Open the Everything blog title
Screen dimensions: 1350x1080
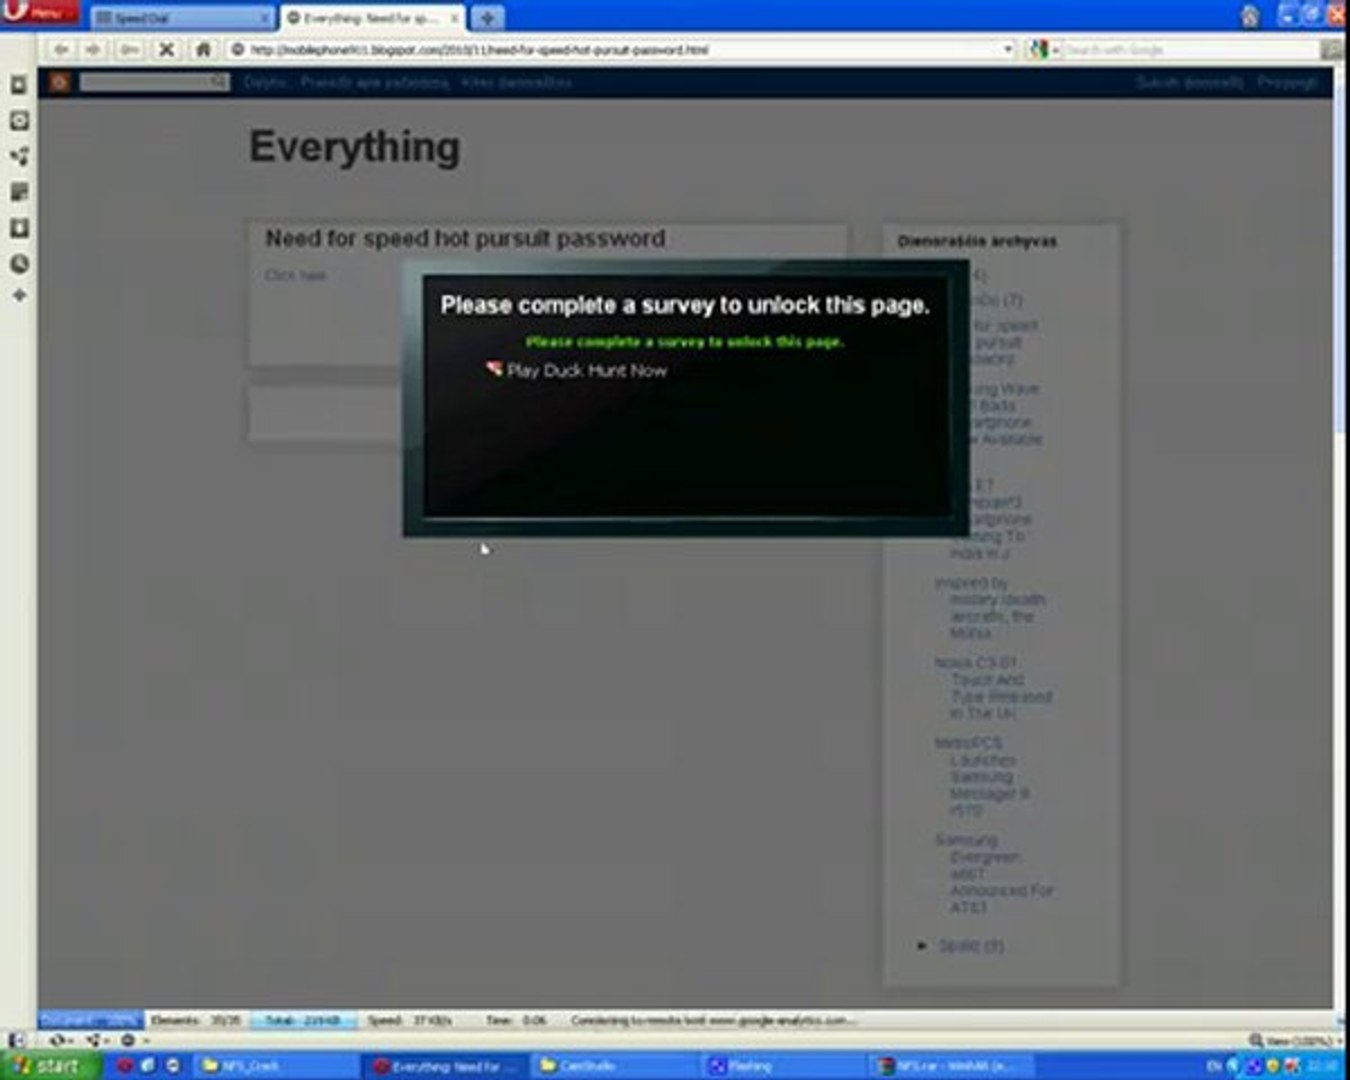[355, 147]
